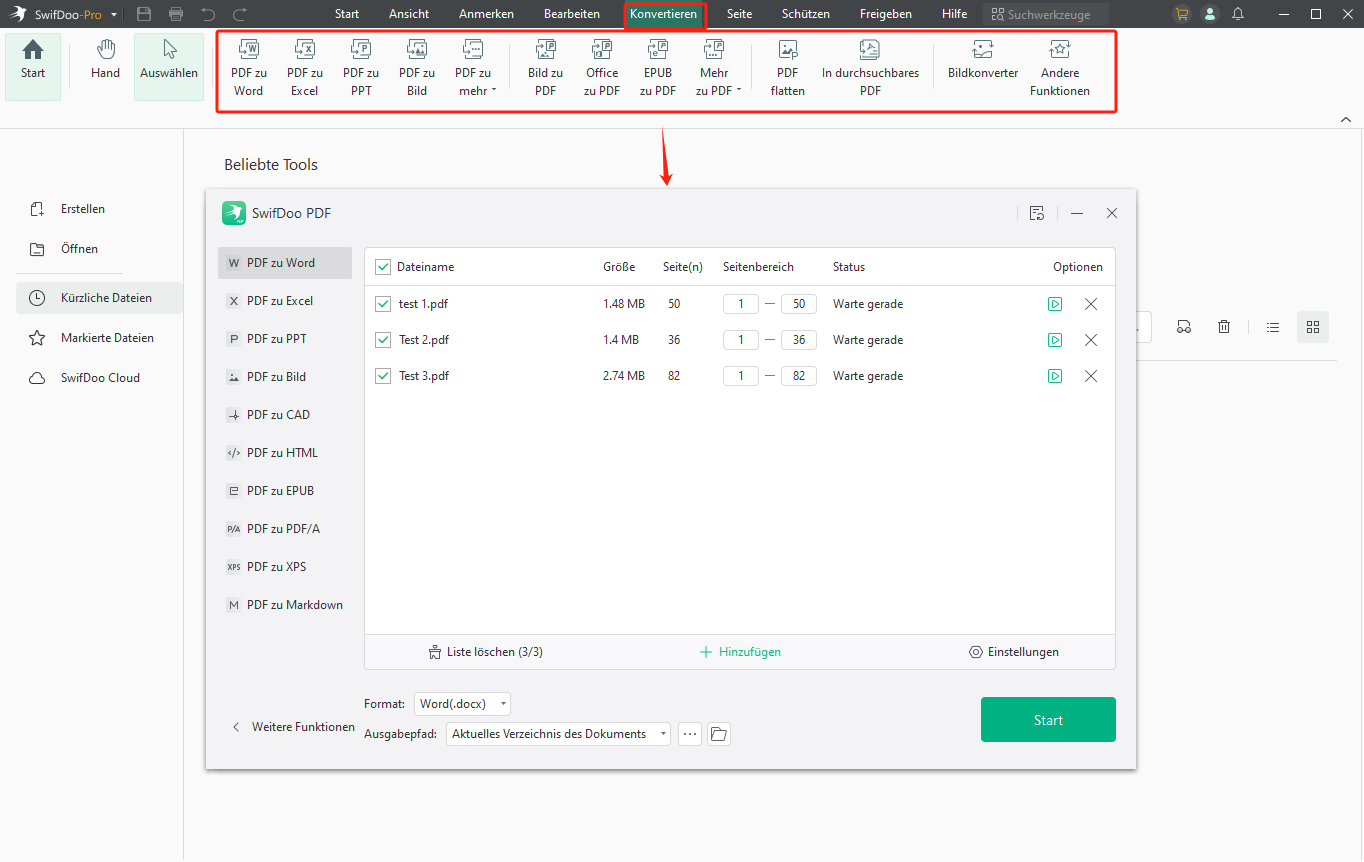Click start page field for test 1.pdf

[x=741, y=304]
